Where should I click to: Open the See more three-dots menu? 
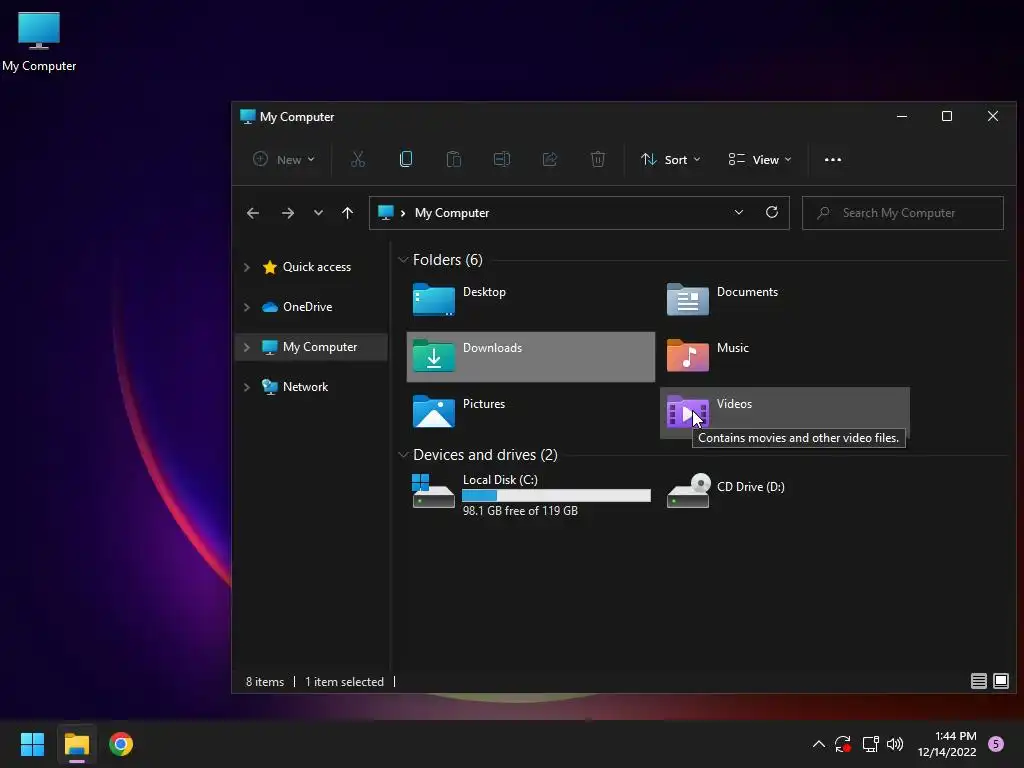(x=833, y=159)
